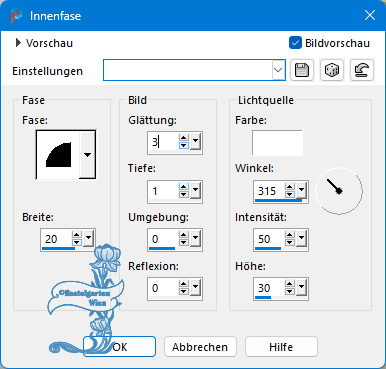Decrease Umgebung with down arrow
Viewport: 386px width, 369px height.
(x=184, y=243)
